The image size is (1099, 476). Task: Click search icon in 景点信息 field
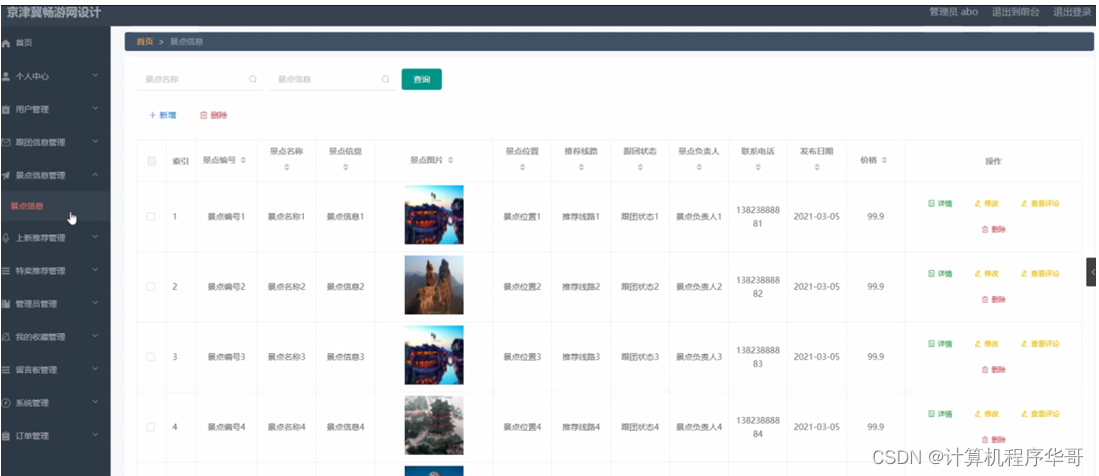pos(385,79)
